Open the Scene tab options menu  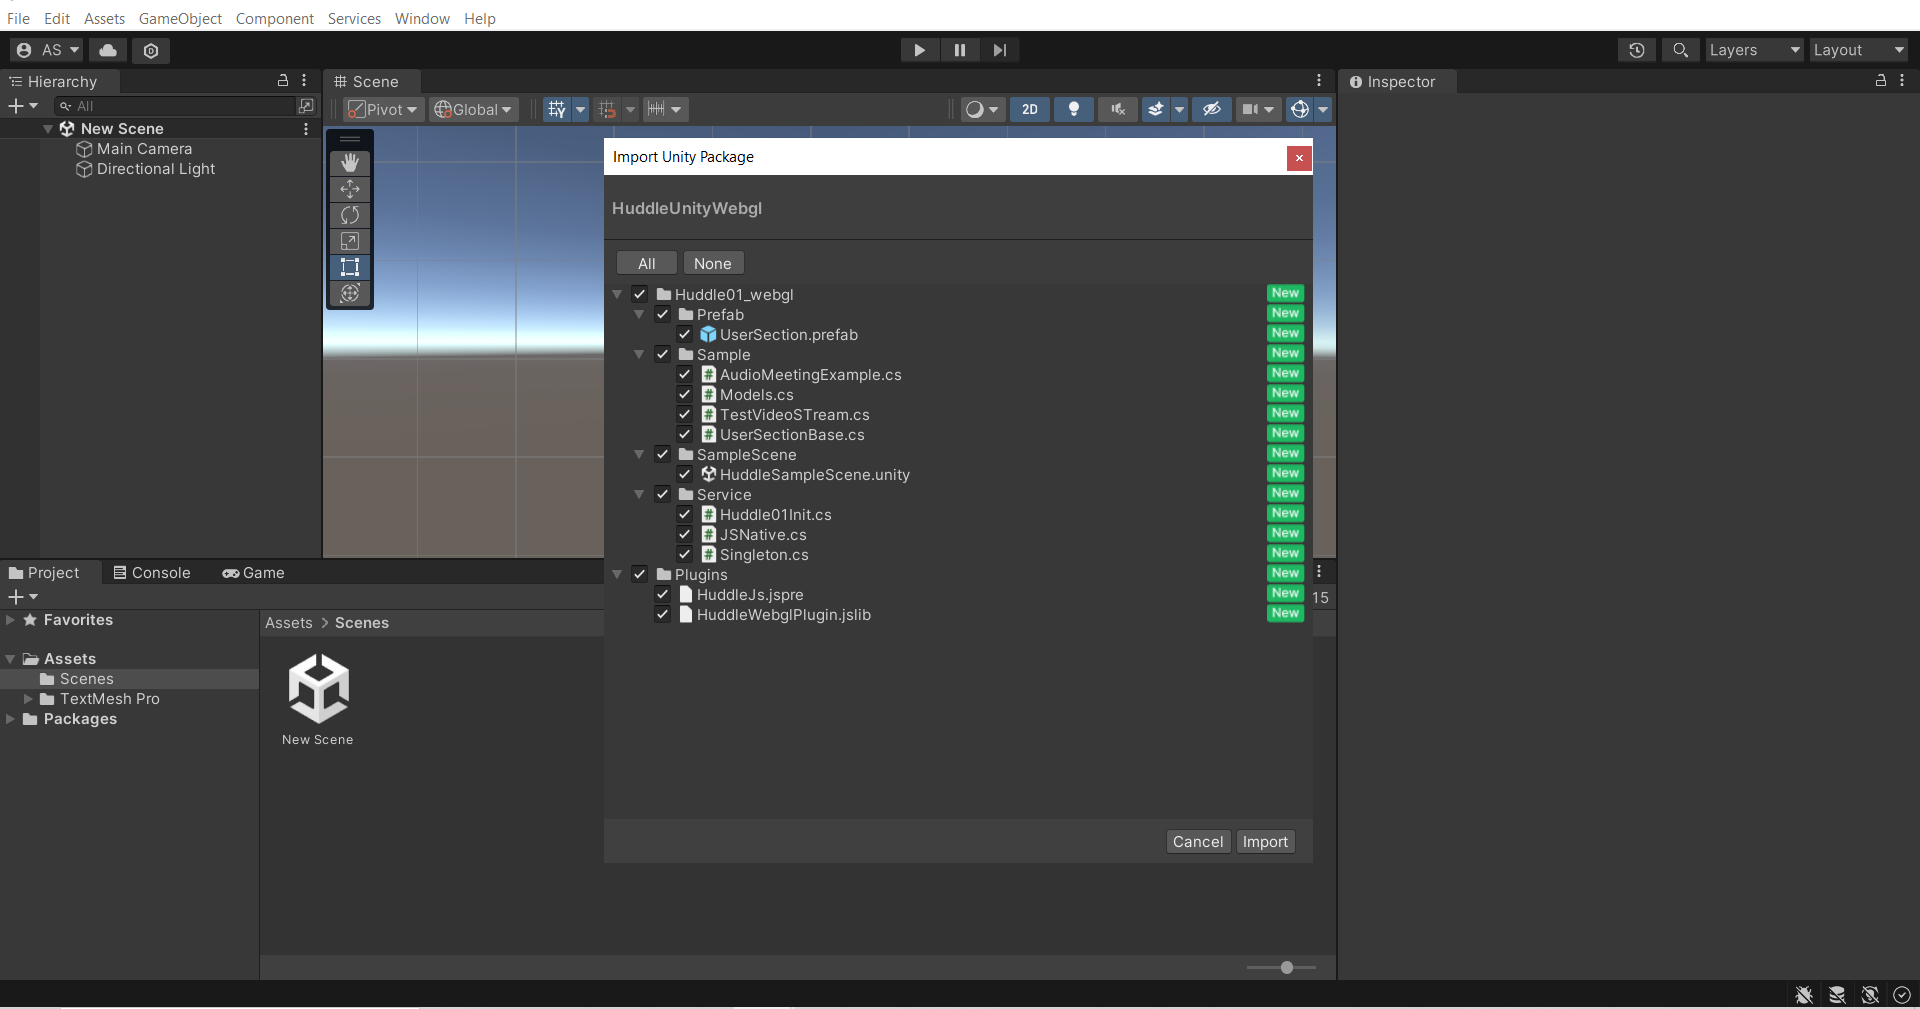click(1319, 81)
